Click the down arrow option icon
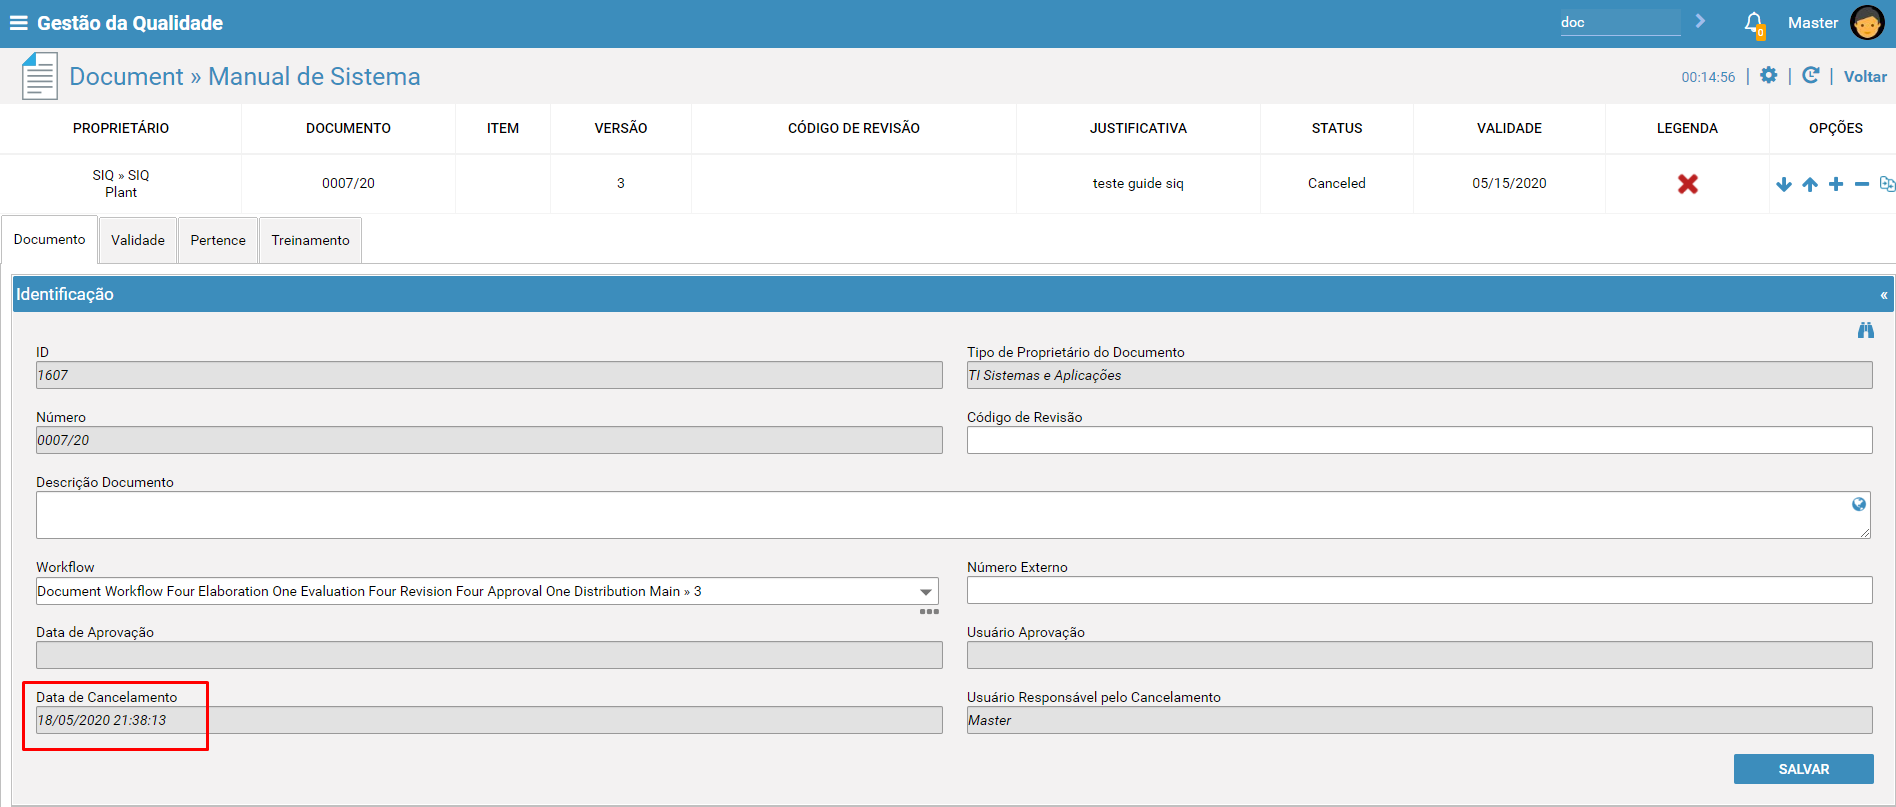The width and height of the screenshot is (1896, 807). pos(1784,184)
